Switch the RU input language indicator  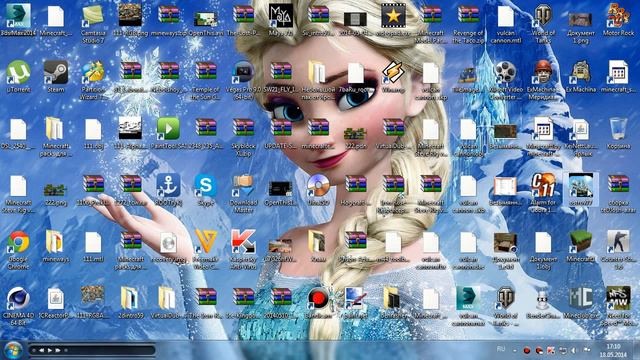pyautogui.click(x=501, y=349)
